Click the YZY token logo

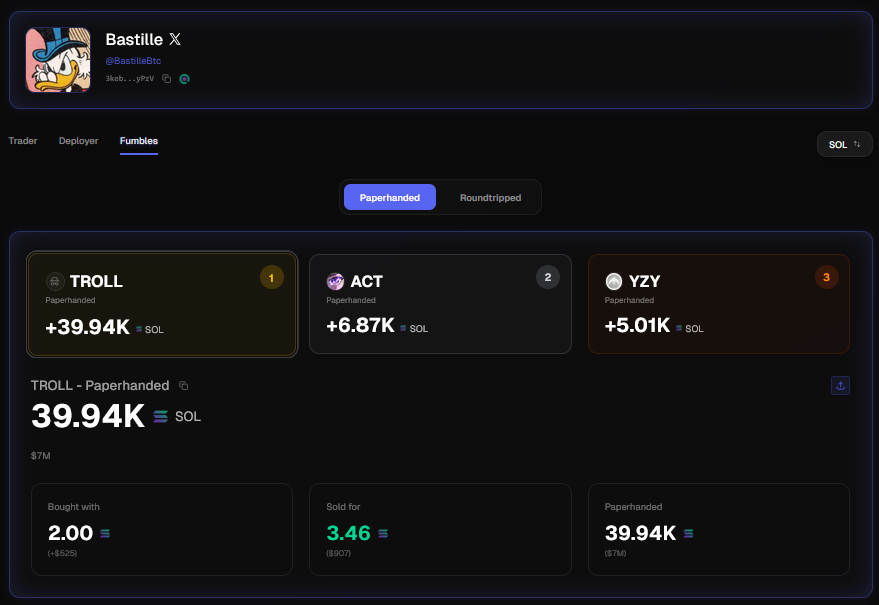coord(614,281)
